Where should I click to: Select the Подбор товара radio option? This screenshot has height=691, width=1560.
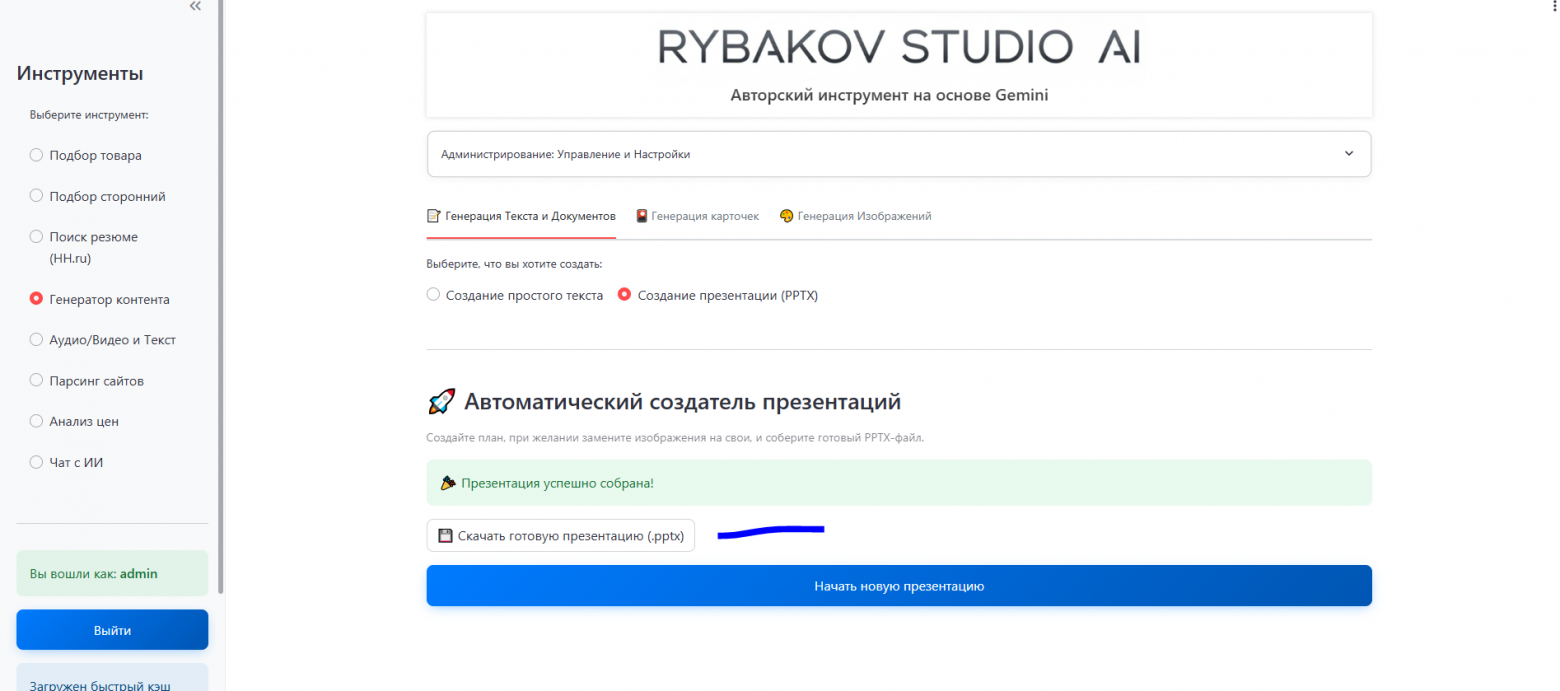(35, 155)
